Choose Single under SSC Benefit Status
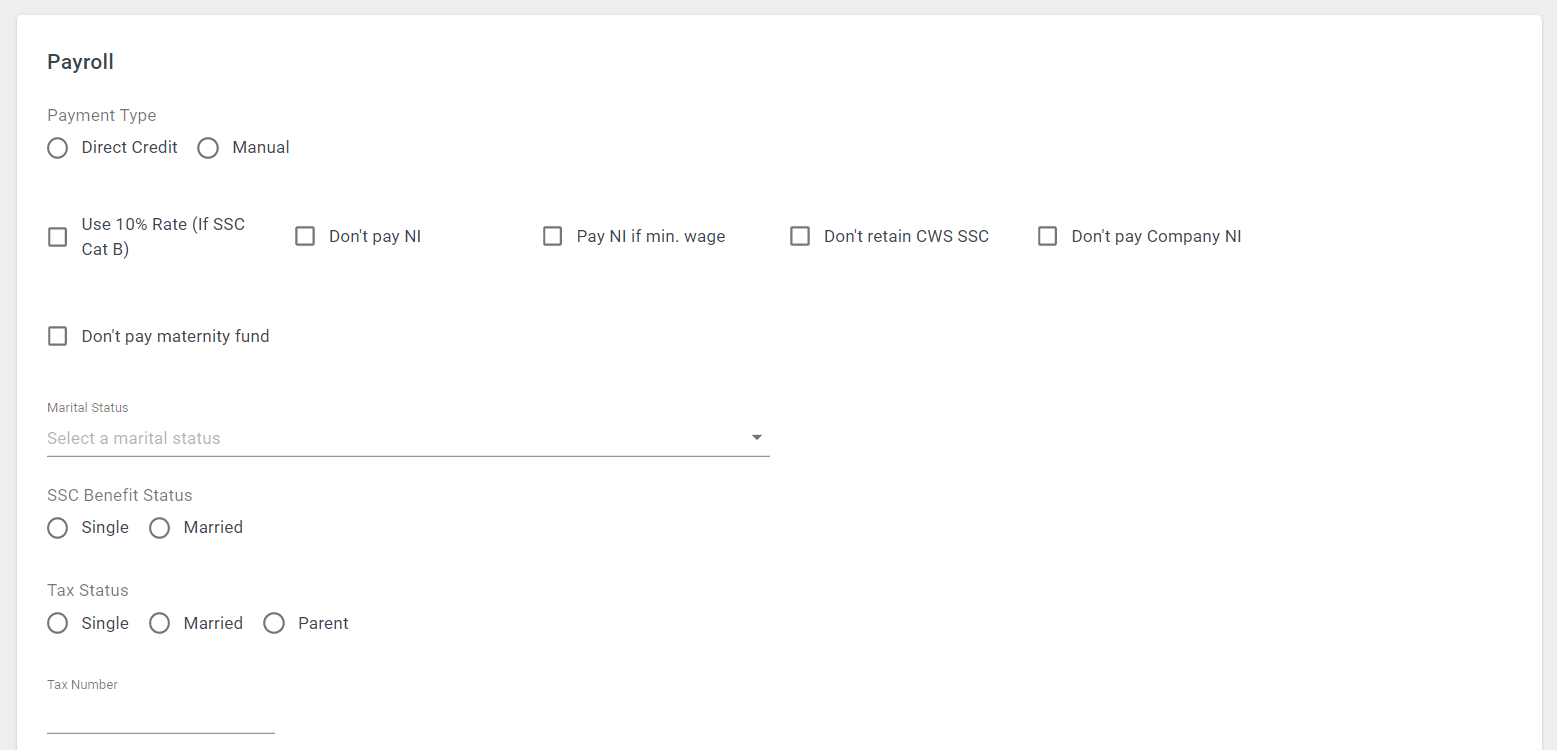This screenshot has width=1557, height=750. (x=58, y=528)
